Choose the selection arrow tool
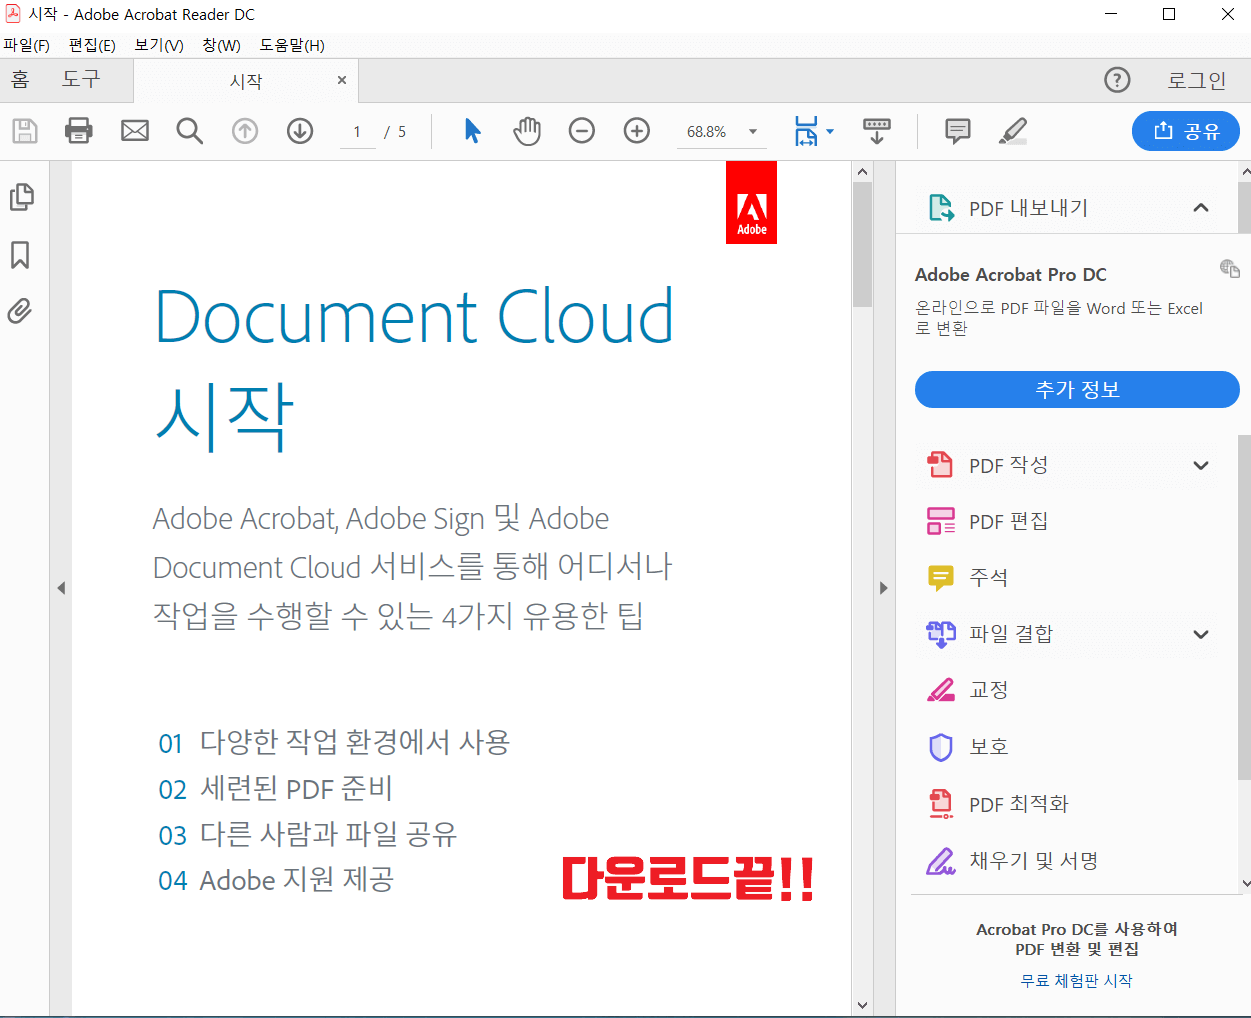 coord(473,131)
